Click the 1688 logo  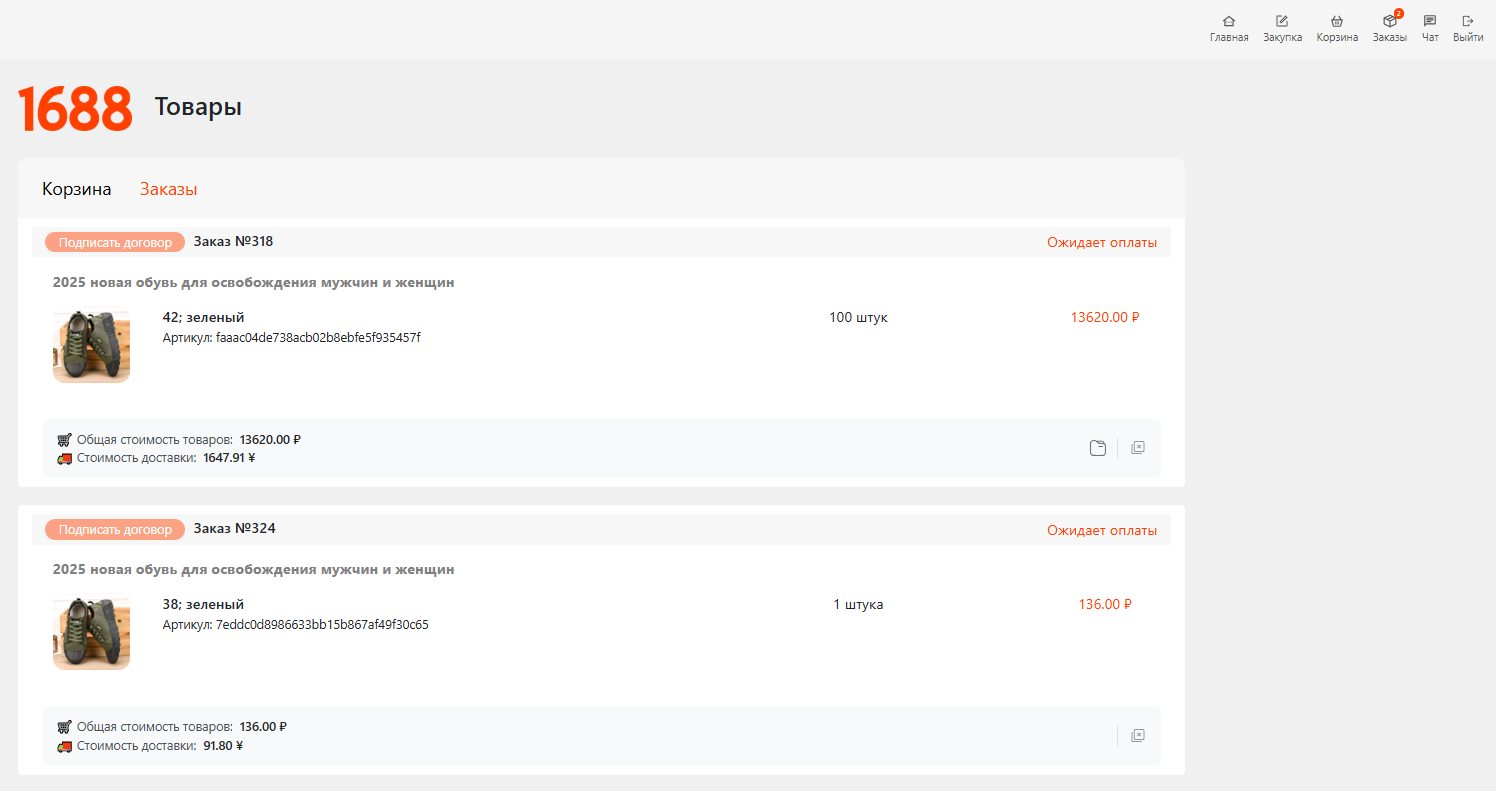[75, 108]
